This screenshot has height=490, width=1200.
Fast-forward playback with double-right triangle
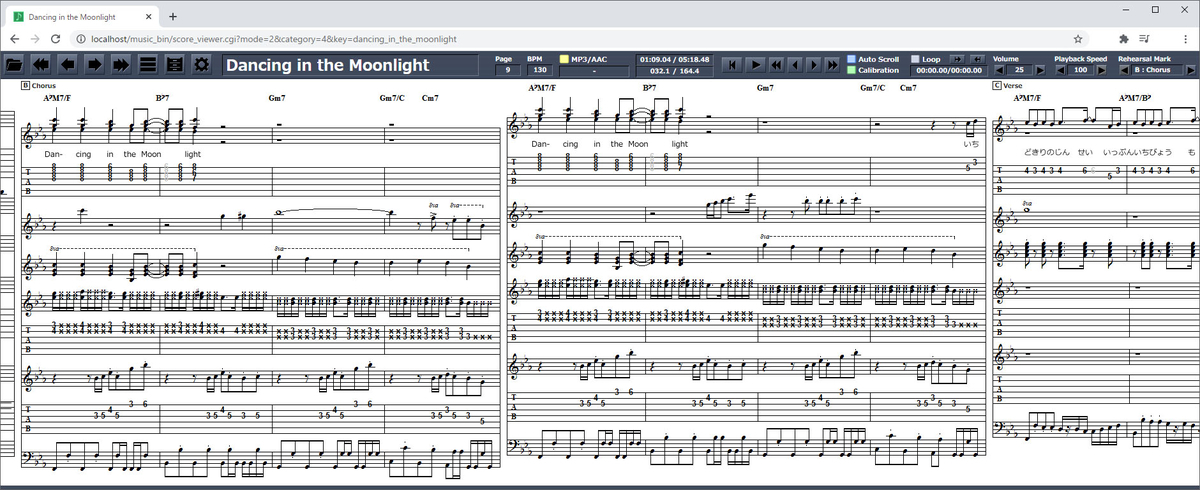click(x=832, y=65)
